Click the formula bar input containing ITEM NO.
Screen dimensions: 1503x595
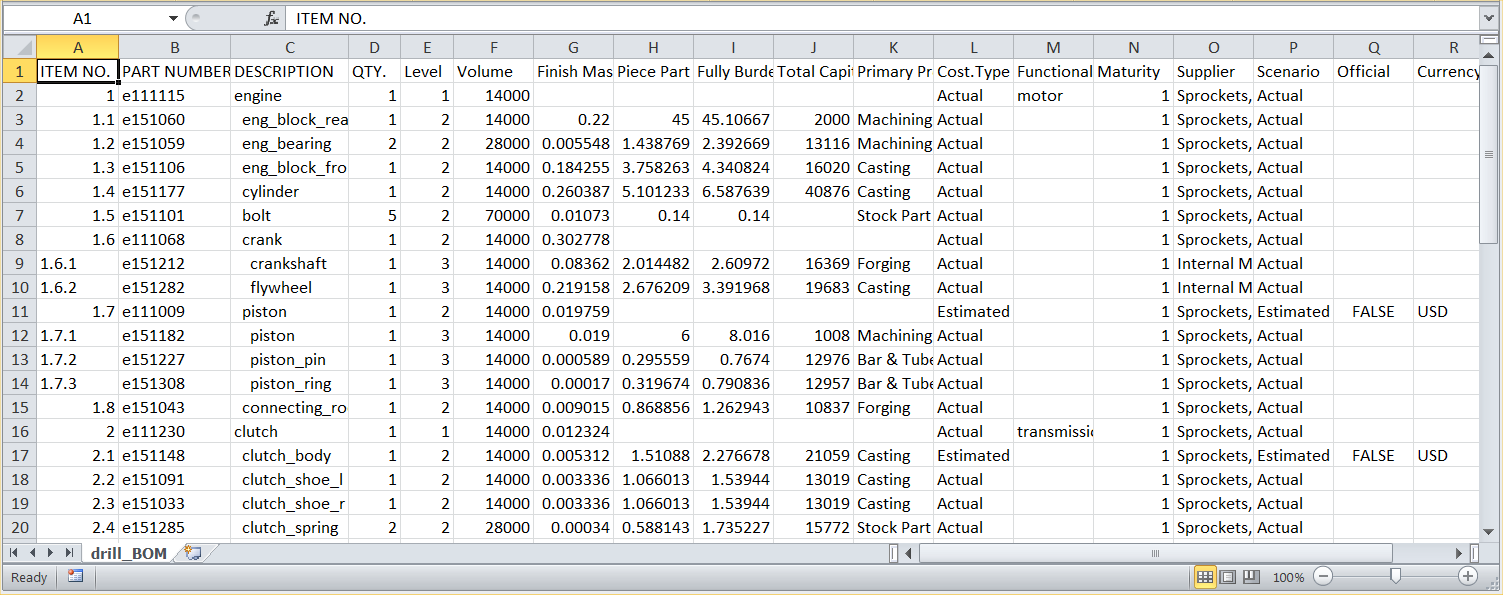(x=880, y=19)
